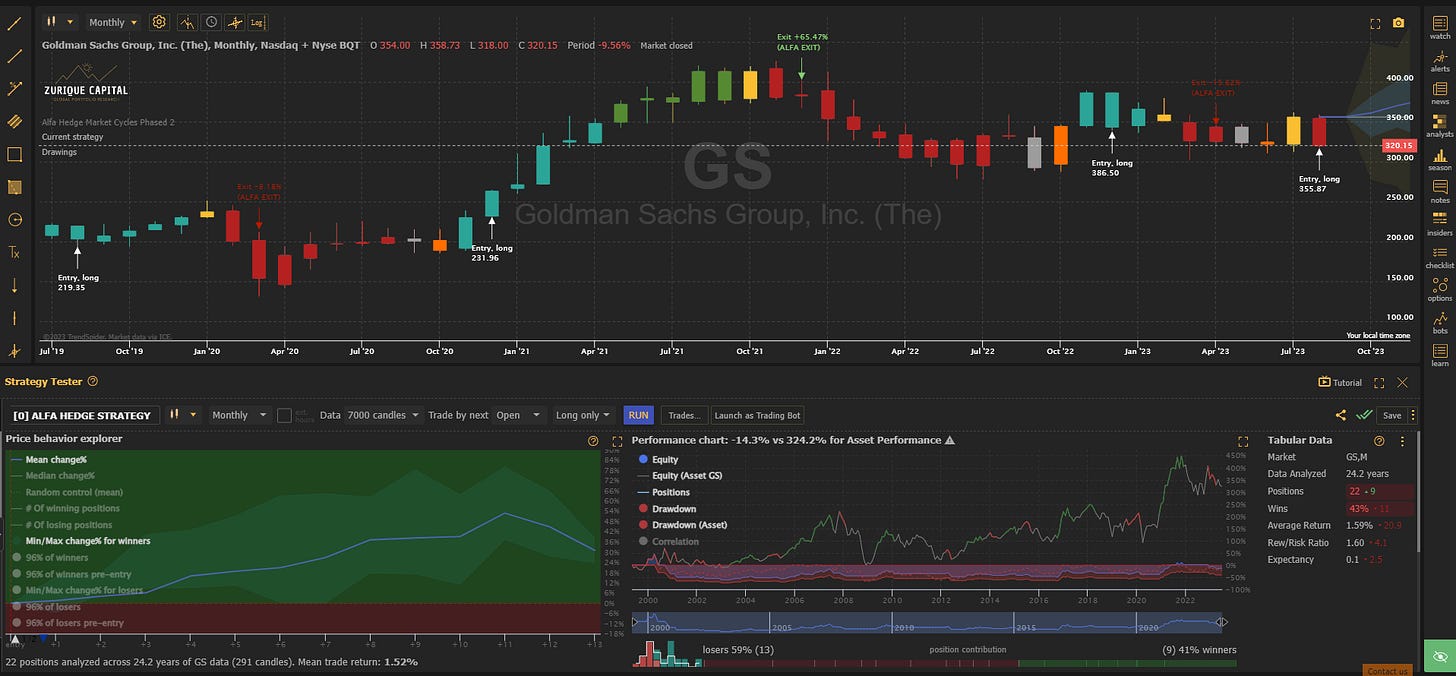Screen dimensions: 1456x676
Task: Take a chart snapshot with camera icon
Action: tap(1398, 23)
